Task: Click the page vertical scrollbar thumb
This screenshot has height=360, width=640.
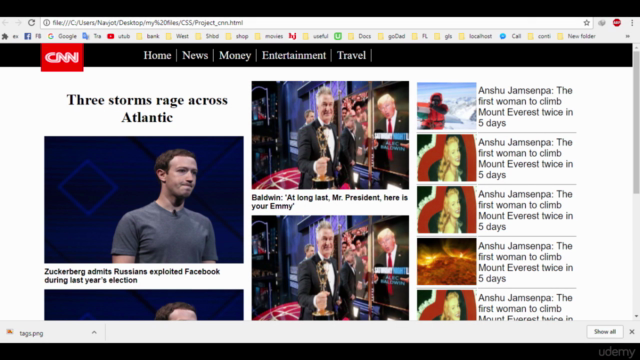Action: pos(636,122)
